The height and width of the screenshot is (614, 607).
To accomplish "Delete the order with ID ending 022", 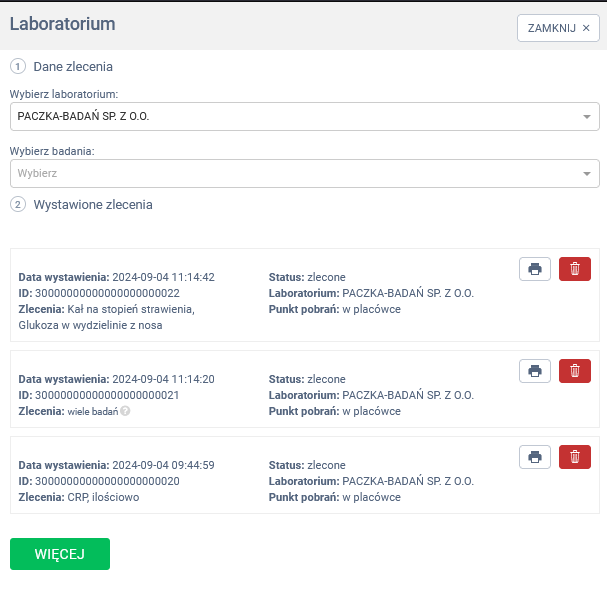I will coord(574,269).
